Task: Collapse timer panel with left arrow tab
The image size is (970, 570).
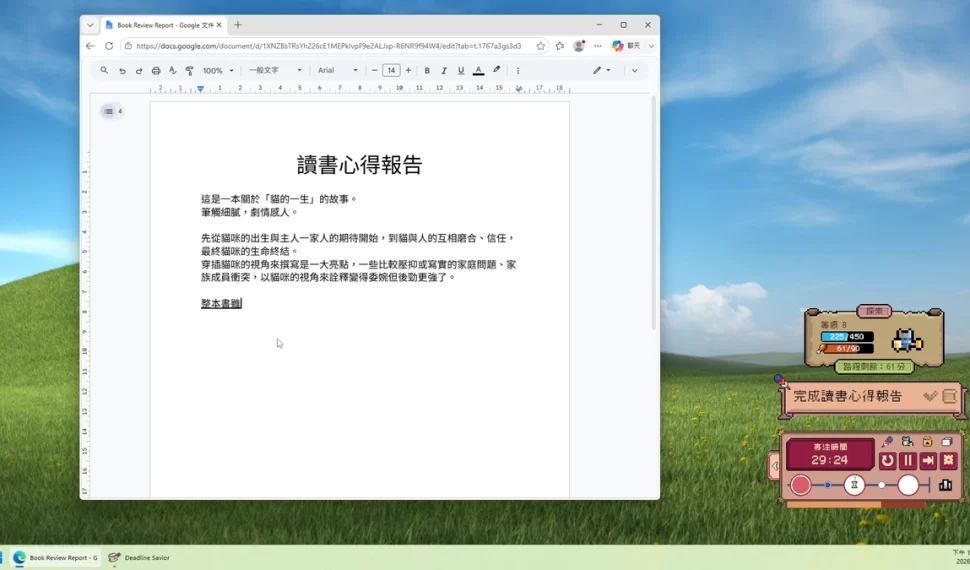Action: 775,466
